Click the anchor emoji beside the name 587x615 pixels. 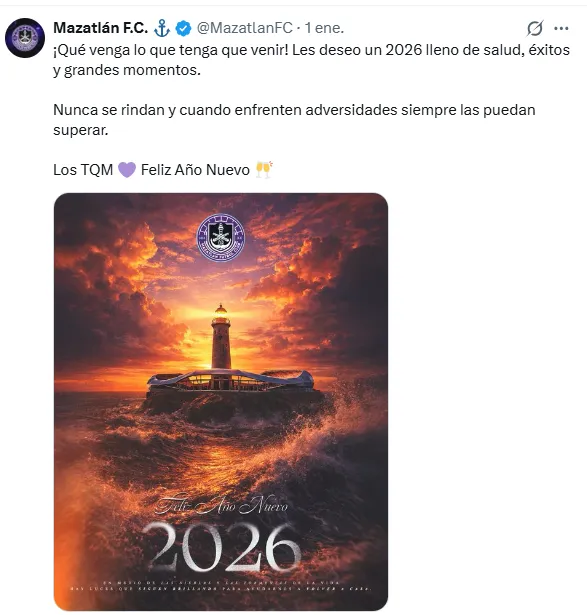point(162,28)
